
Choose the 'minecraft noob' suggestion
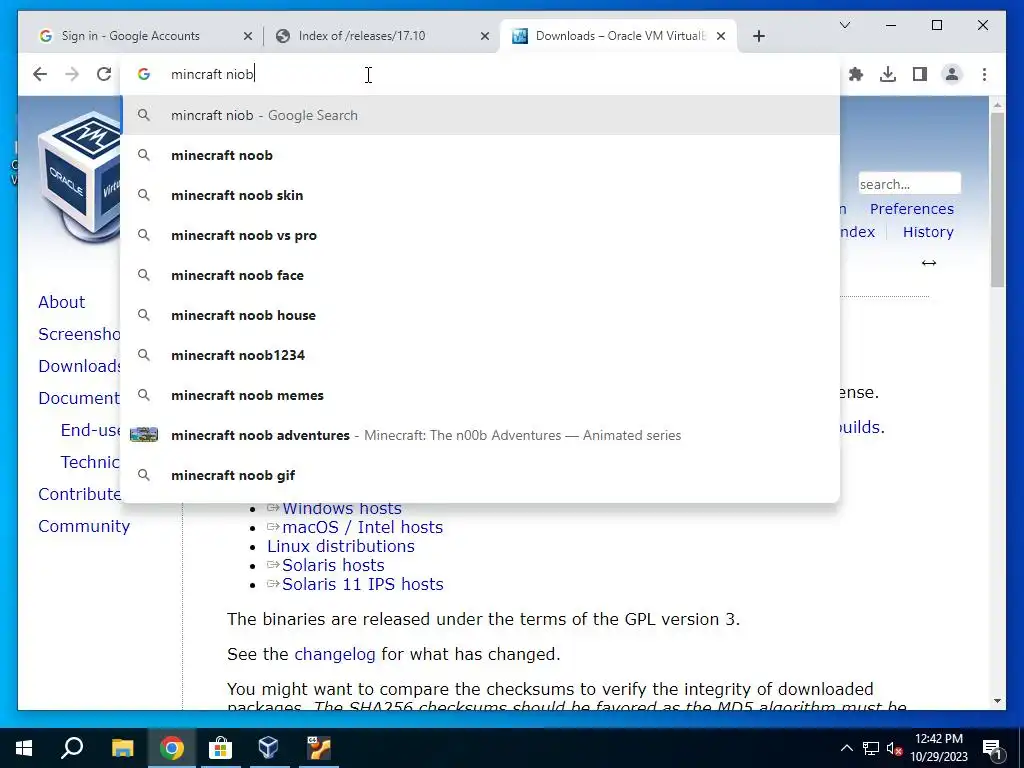tap(480, 155)
